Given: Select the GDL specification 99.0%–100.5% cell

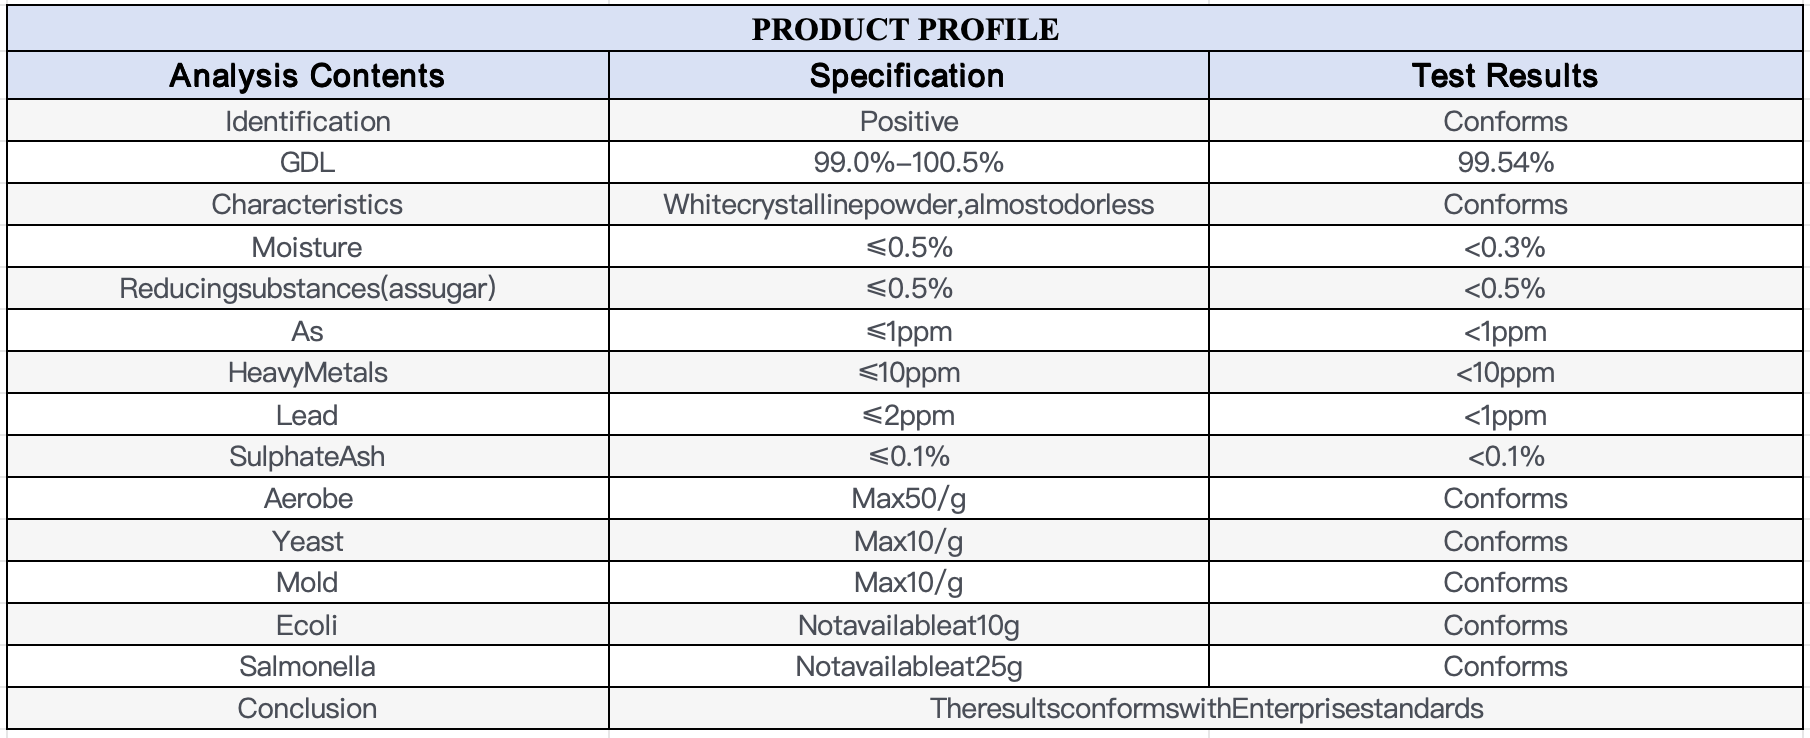Looking at the screenshot, I should click(908, 162).
